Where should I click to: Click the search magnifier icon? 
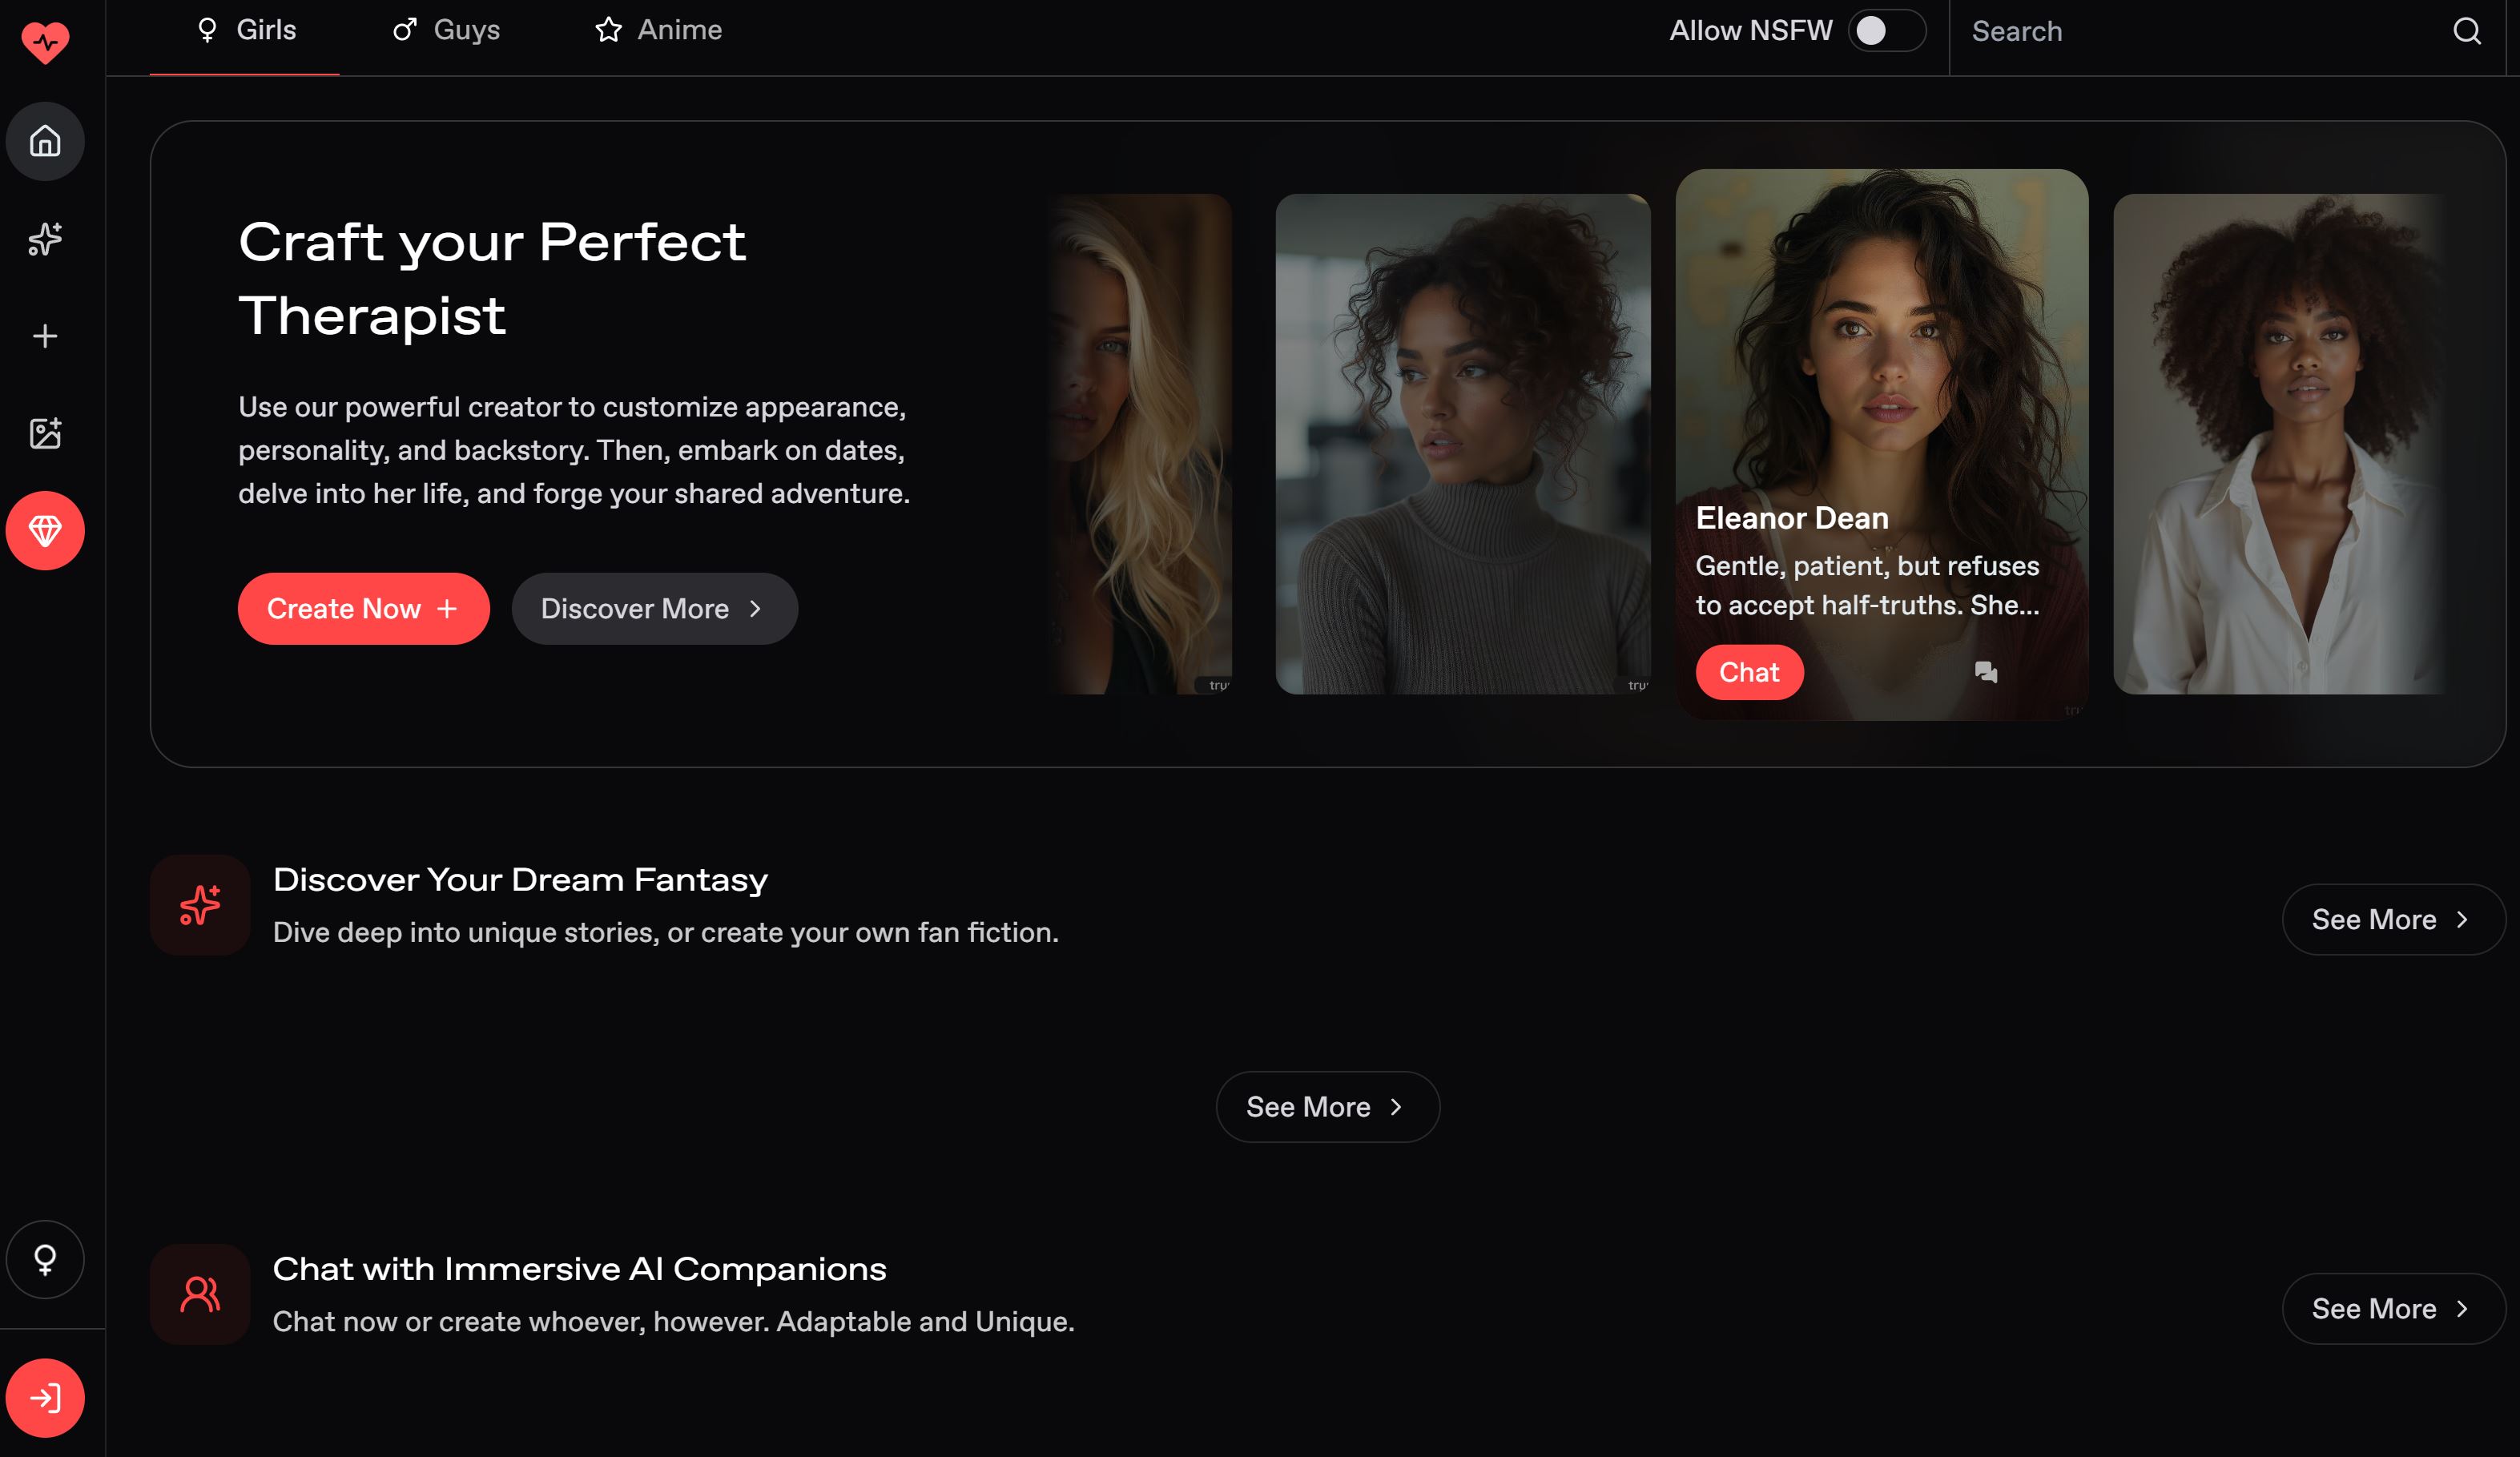[x=2466, y=31]
